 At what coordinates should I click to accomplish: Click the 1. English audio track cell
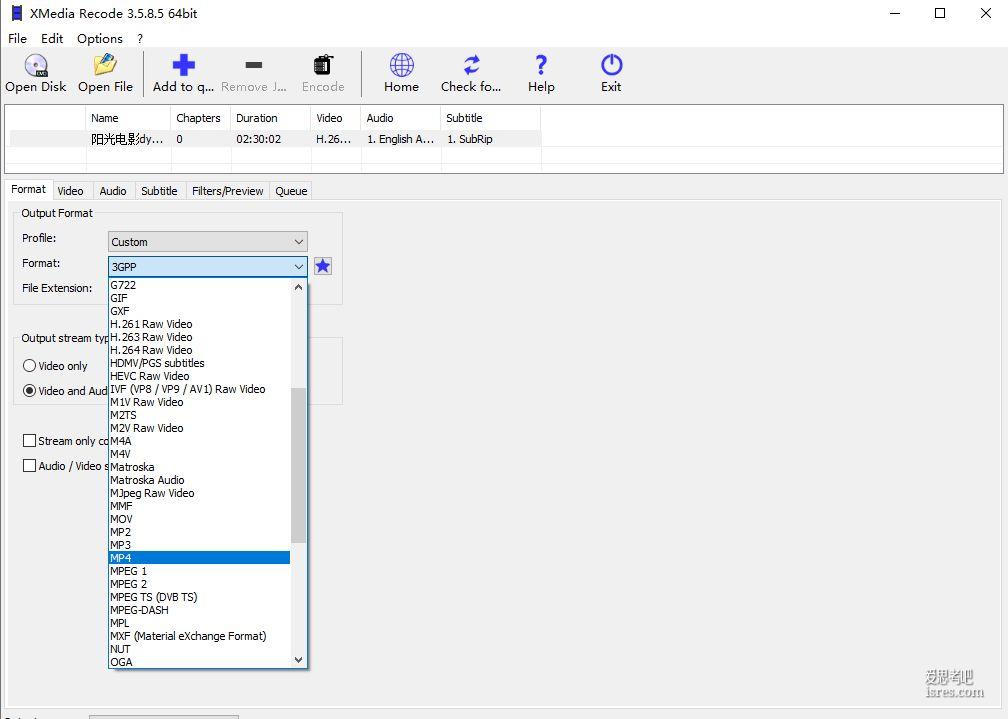(400, 139)
